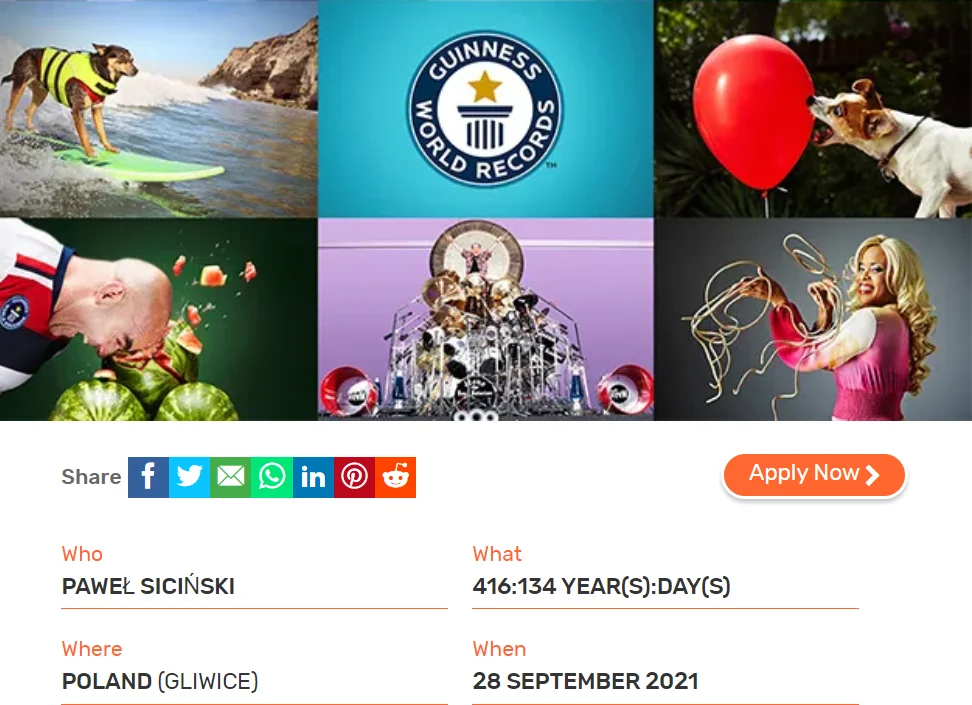Open the dog popping red balloon photo
The height and width of the screenshot is (705, 972).
point(813,109)
